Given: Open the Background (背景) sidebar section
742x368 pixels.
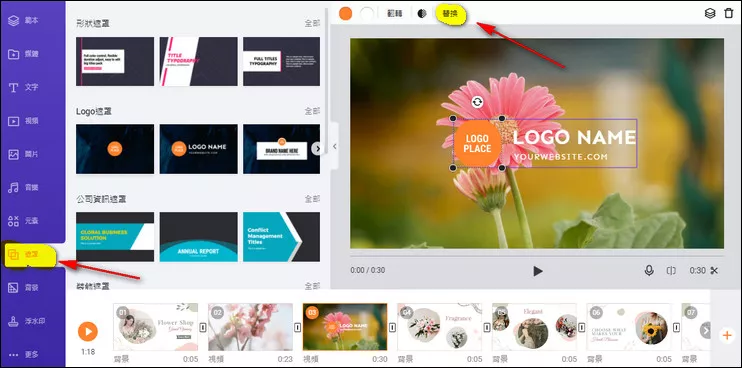Looking at the screenshot, I should 24,288.
